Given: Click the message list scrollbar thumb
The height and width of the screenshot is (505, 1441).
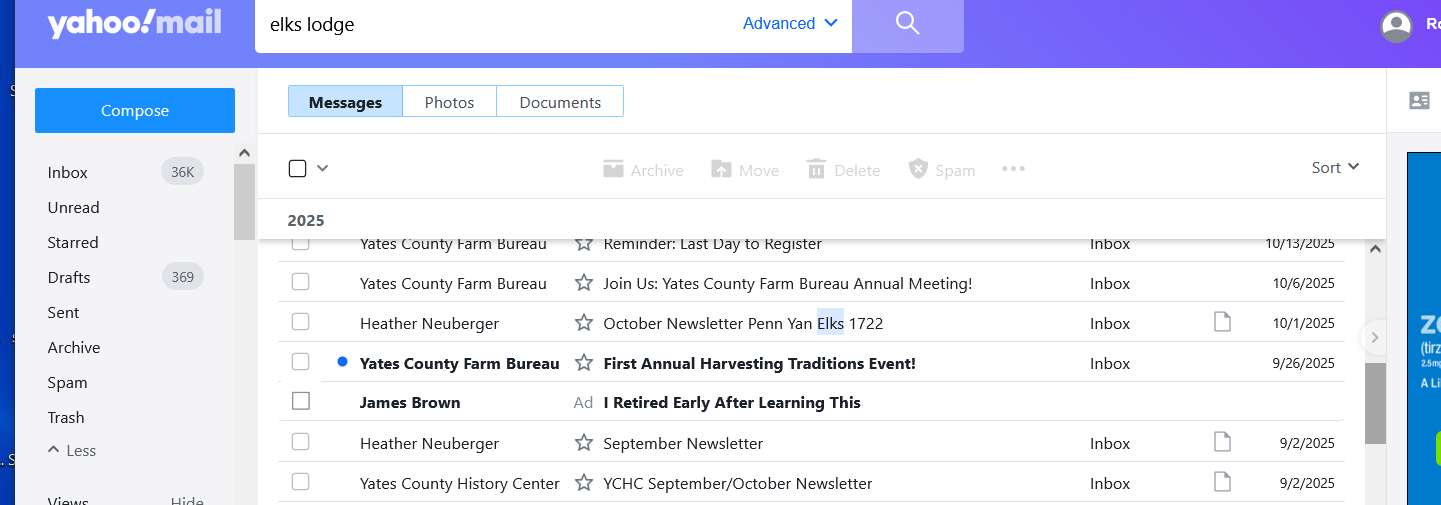Looking at the screenshot, I should [x=1375, y=402].
